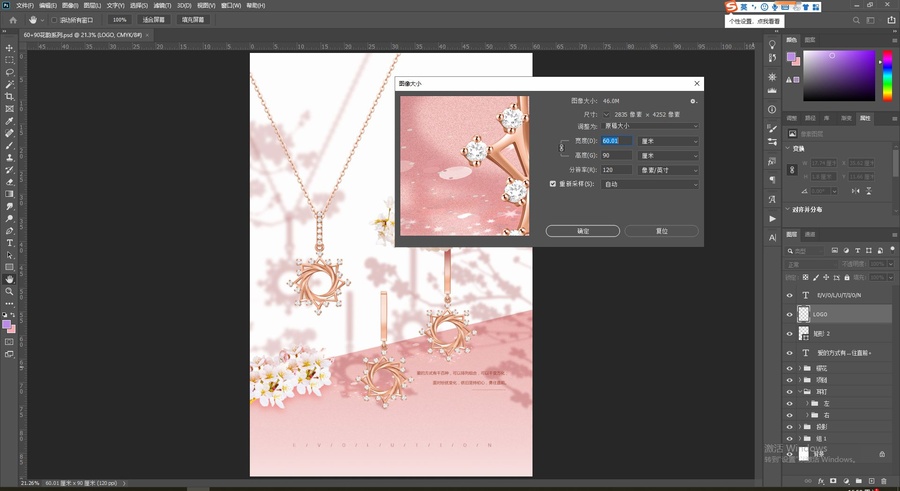Click the 适合屏幕 button
This screenshot has height=491, width=900.
point(153,20)
